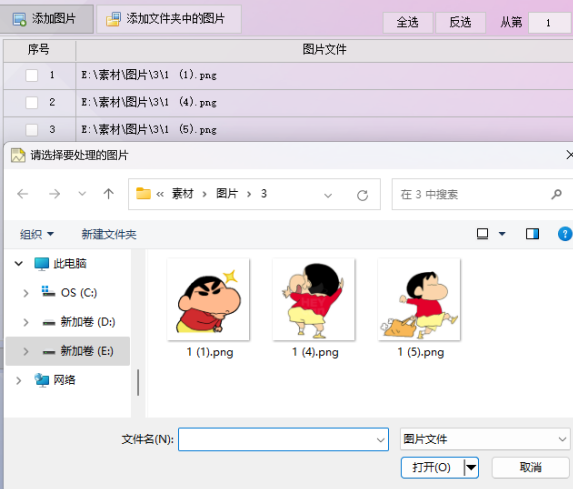Select path E:\素材\图片\3\1 (1).png row
Viewport: 574px width, 489px height.
[288, 75]
